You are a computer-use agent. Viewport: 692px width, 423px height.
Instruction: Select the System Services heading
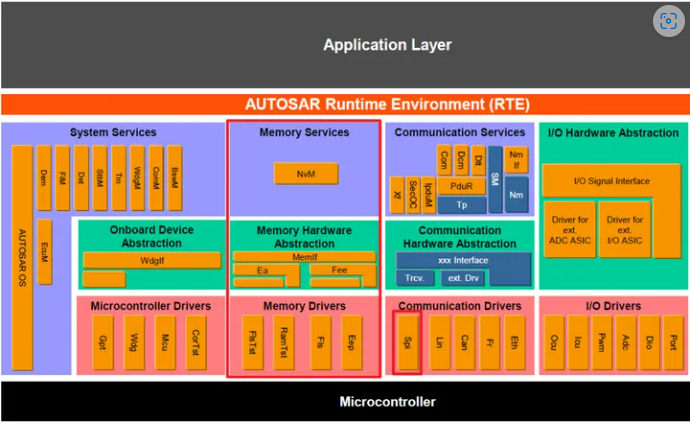pyautogui.click(x=113, y=132)
